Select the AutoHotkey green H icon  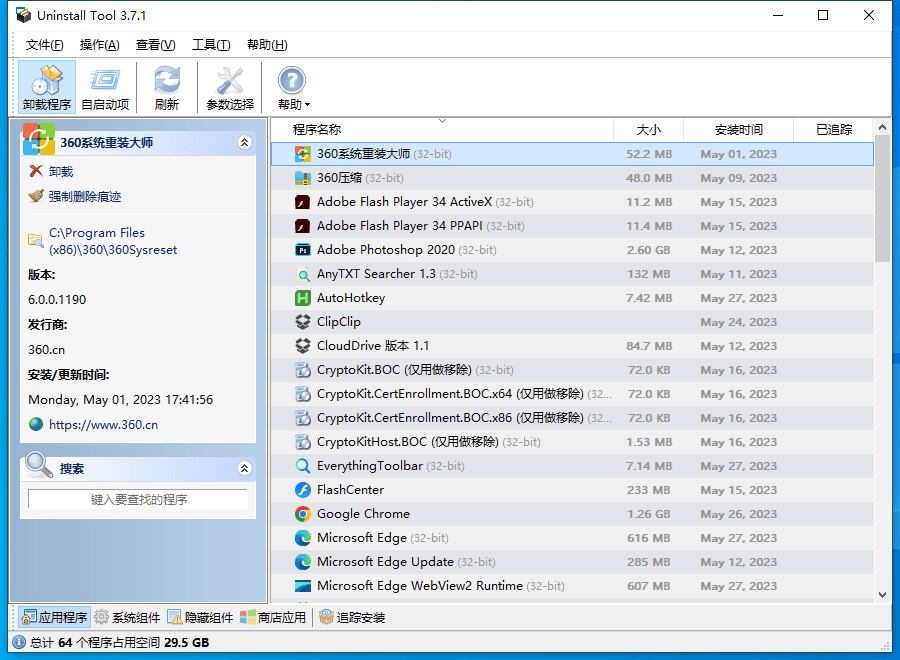point(302,298)
